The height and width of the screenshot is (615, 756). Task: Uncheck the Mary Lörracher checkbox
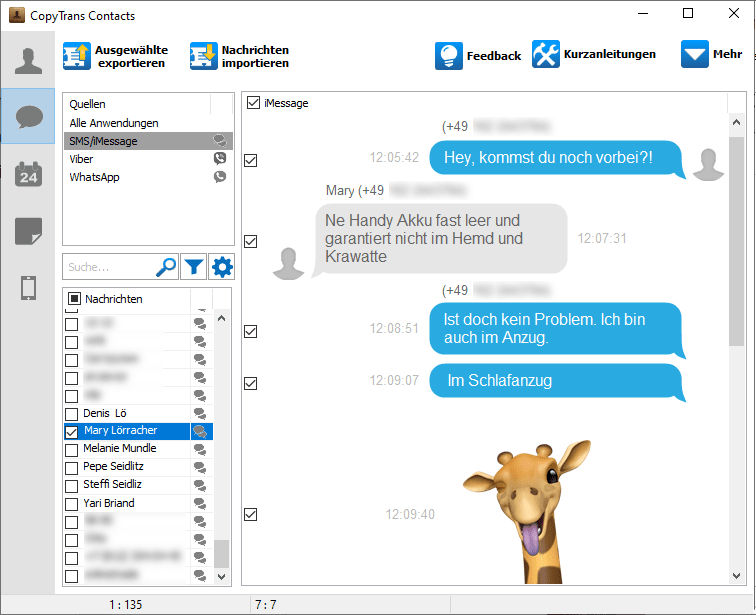coord(71,432)
